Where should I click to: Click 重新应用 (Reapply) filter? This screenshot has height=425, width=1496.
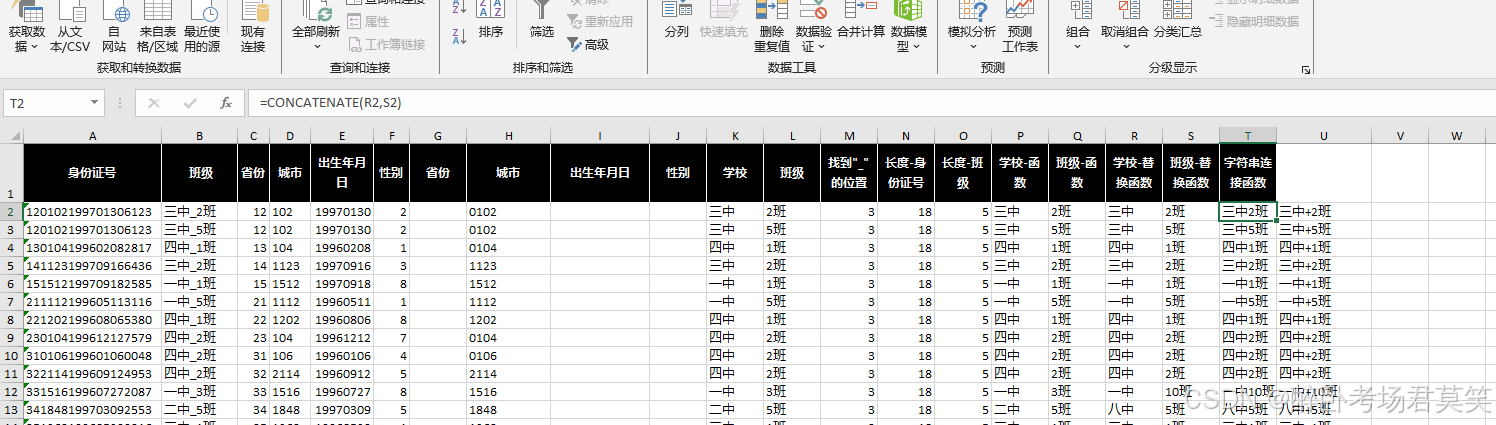[601, 22]
